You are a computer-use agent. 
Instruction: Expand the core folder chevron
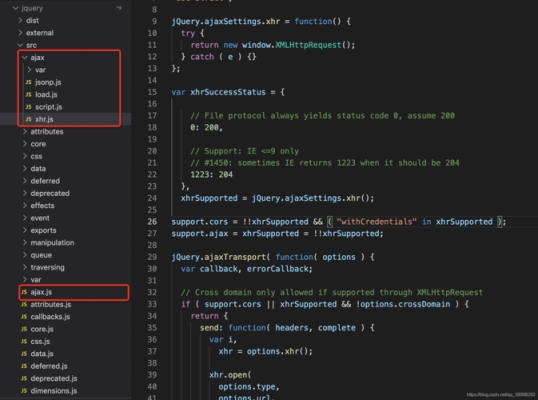click(x=25, y=144)
